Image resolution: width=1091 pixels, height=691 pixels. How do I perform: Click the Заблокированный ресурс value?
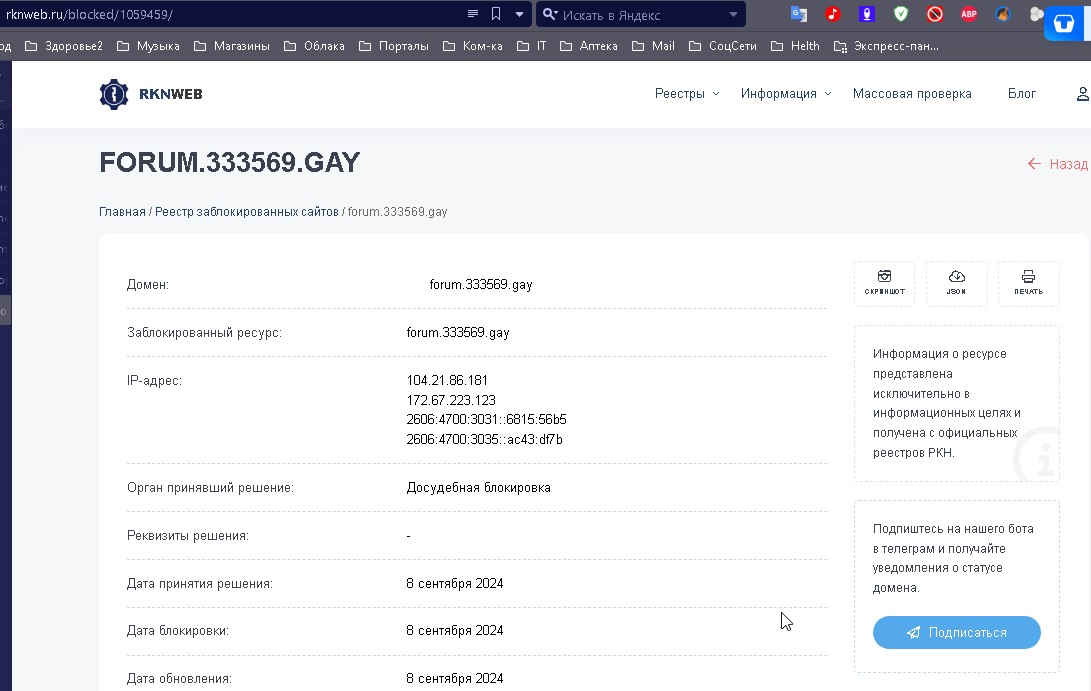point(458,333)
